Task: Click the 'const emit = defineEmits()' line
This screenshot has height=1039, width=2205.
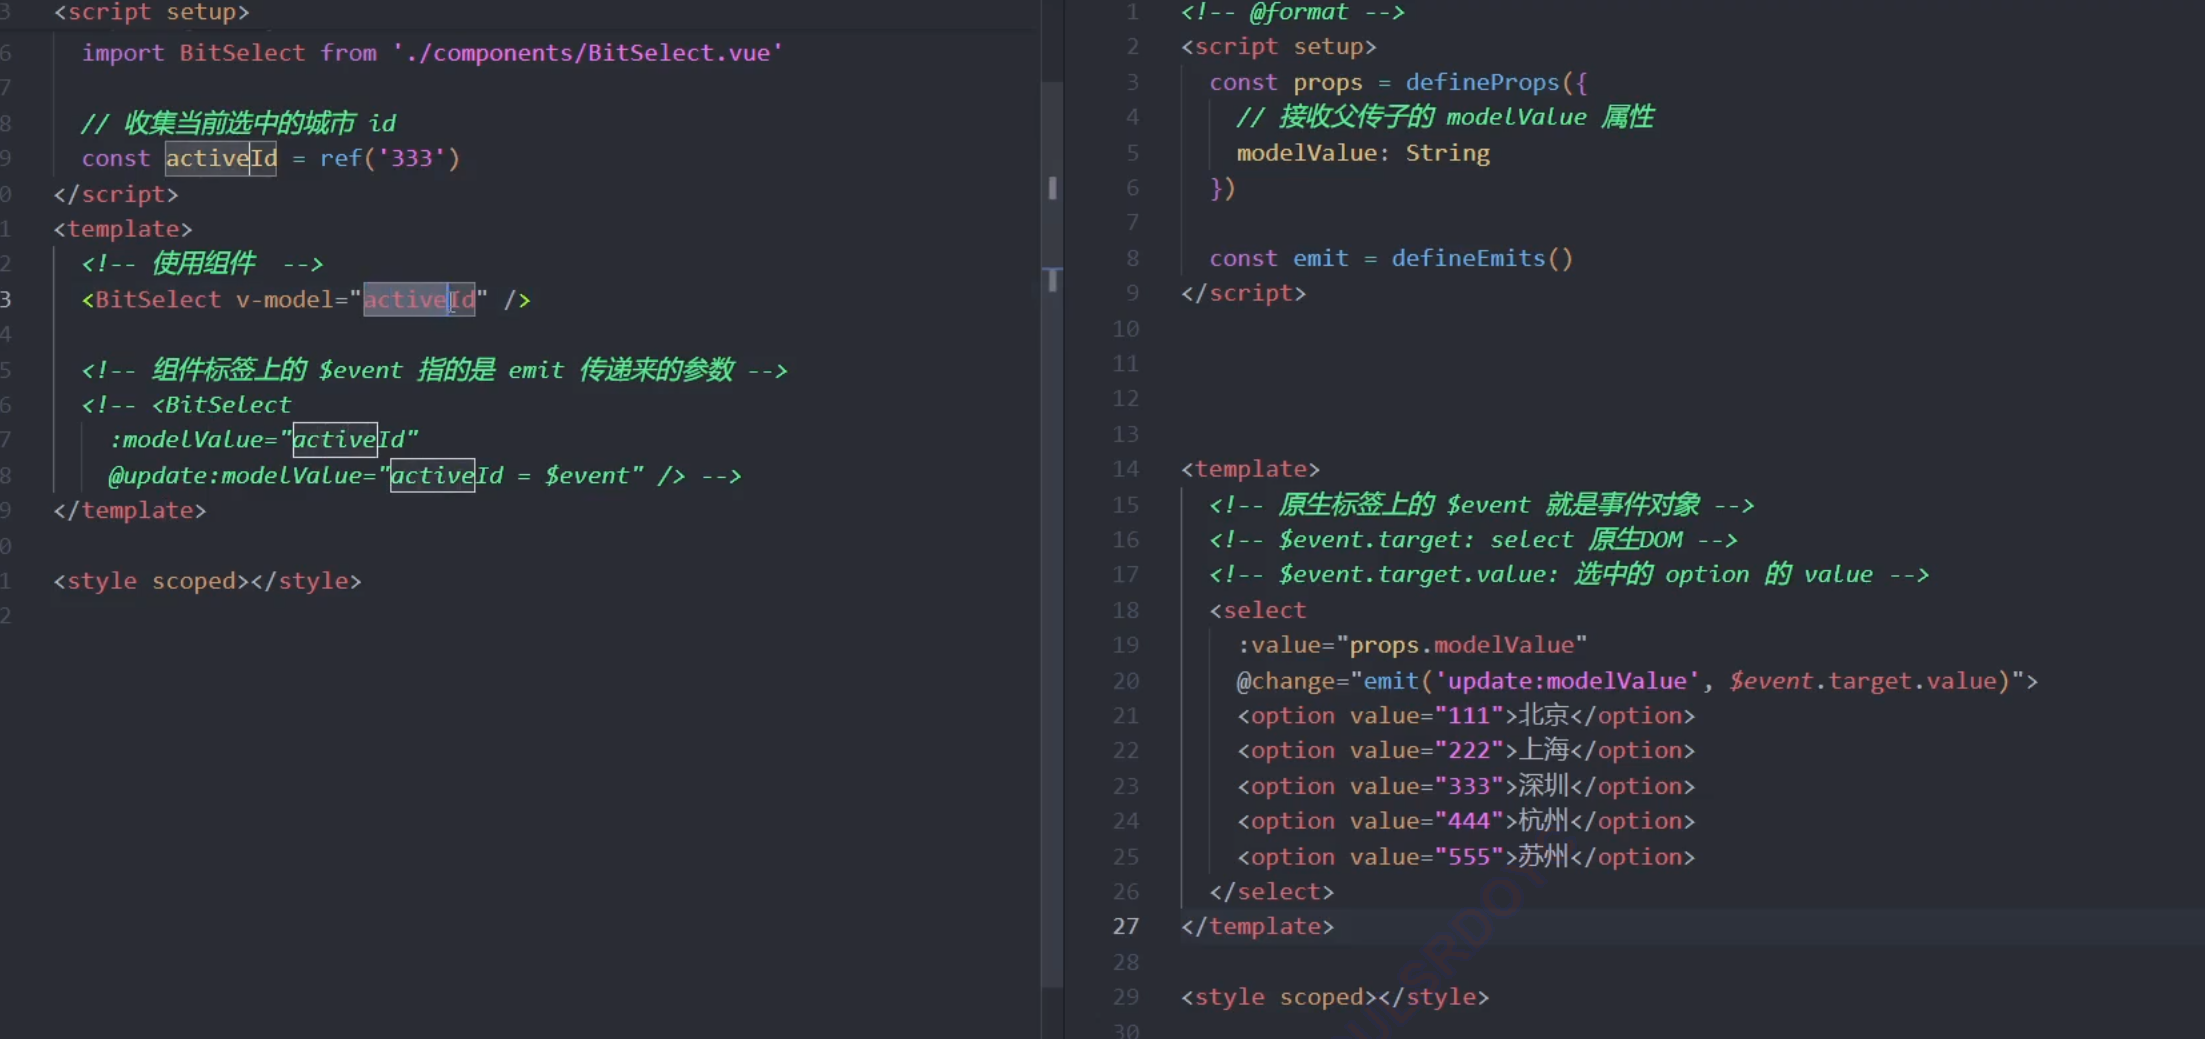Action: 1391,259
